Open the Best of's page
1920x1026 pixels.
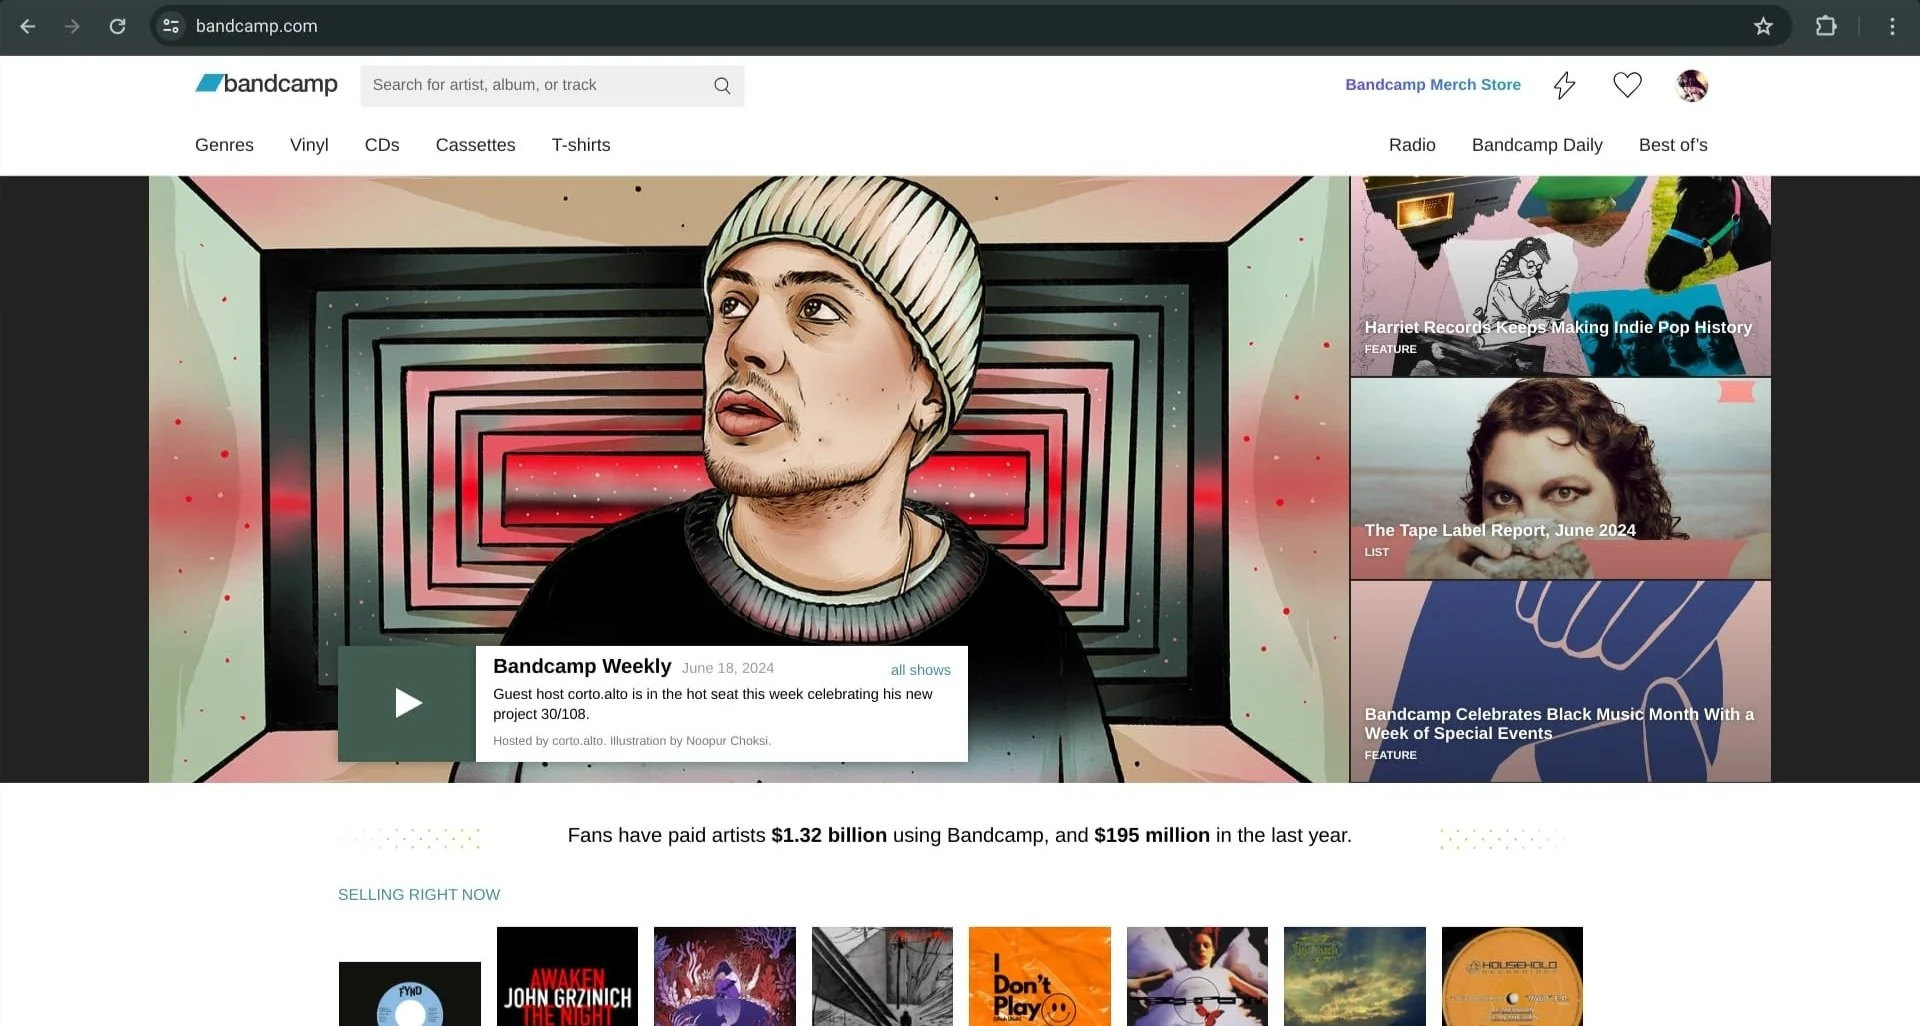click(1673, 145)
